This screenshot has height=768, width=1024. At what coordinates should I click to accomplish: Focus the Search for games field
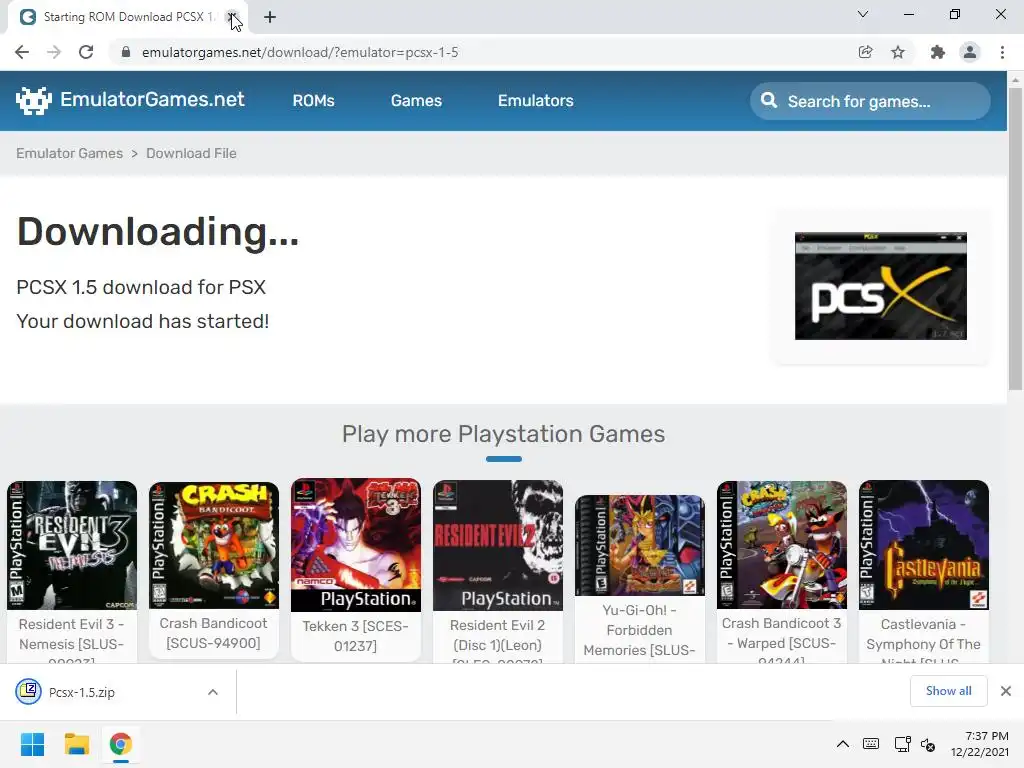[x=870, y=101]
